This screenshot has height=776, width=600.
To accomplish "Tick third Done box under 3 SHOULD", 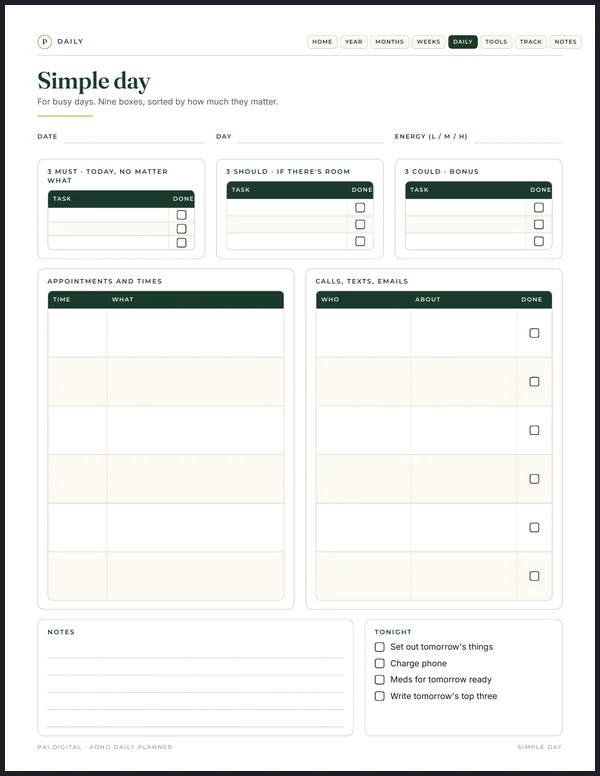I will (360, 241).
